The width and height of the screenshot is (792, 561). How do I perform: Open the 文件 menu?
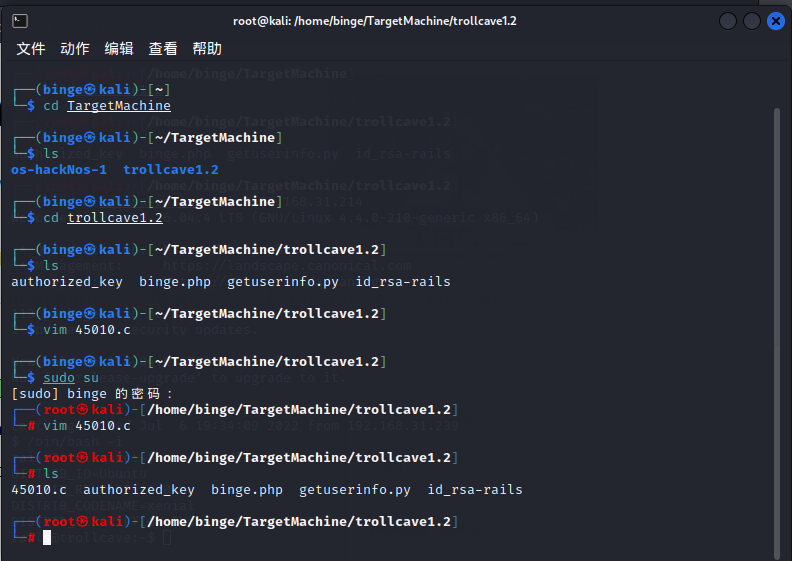[31, 48]
